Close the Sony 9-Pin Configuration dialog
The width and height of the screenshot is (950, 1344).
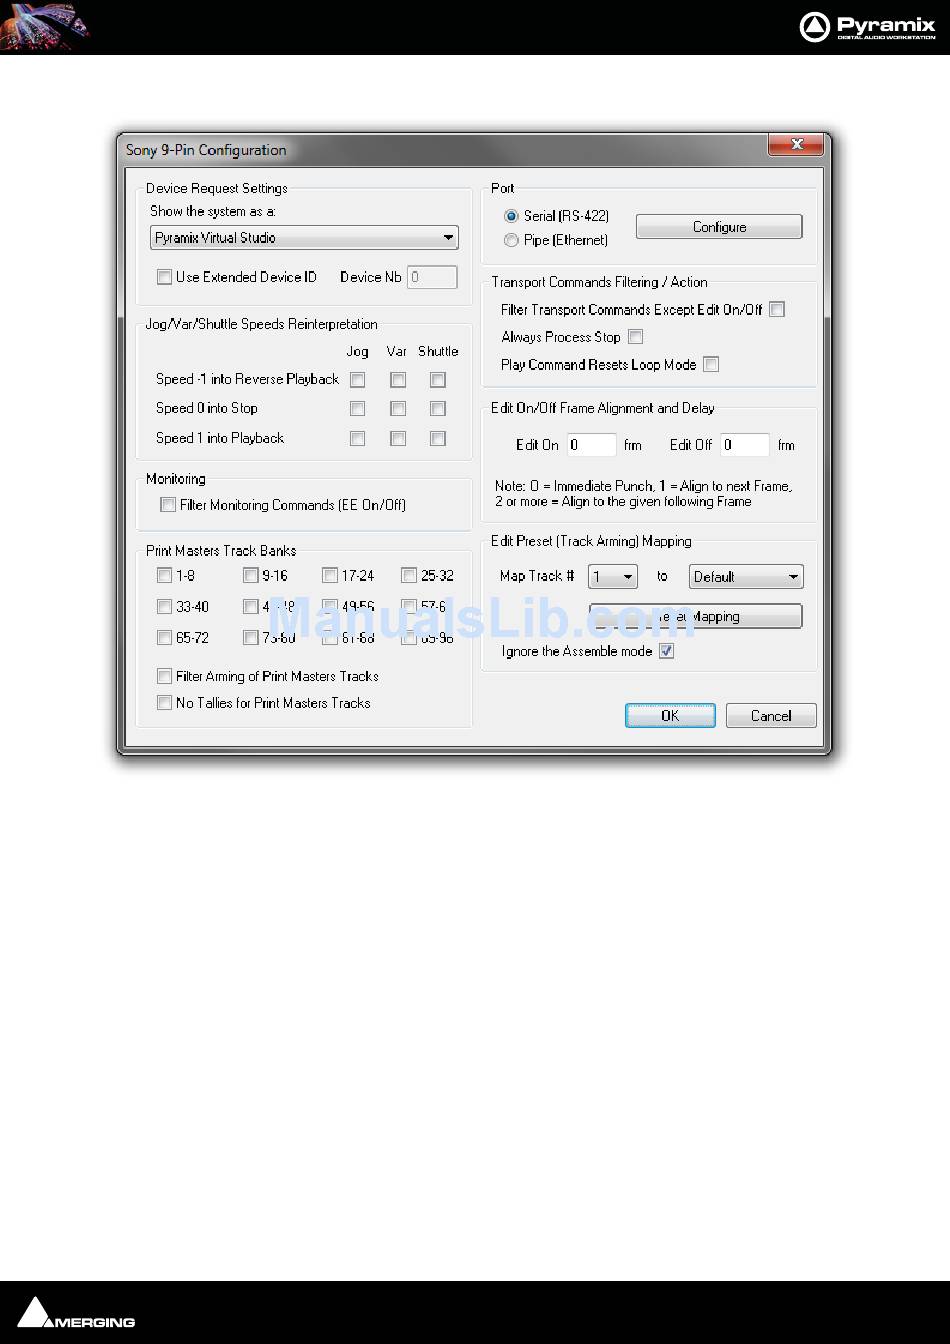click(x=796, y=145)
